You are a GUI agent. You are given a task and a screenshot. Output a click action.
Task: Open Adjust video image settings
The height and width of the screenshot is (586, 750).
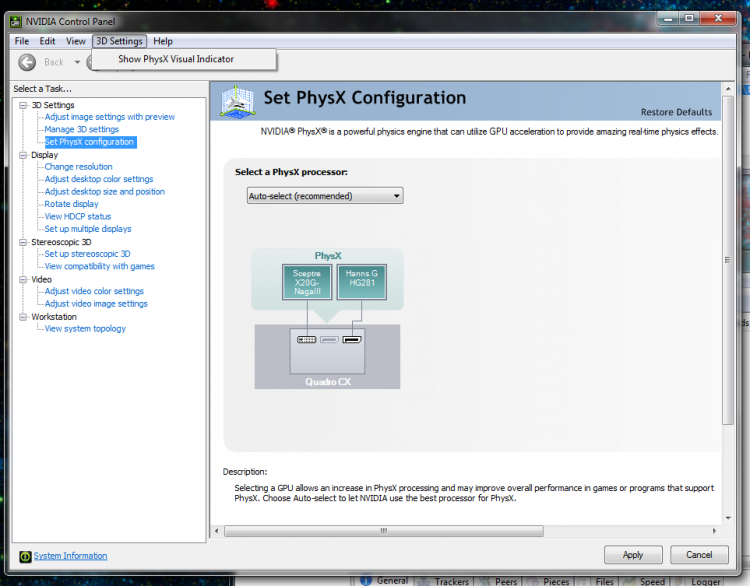coord(96,303)
